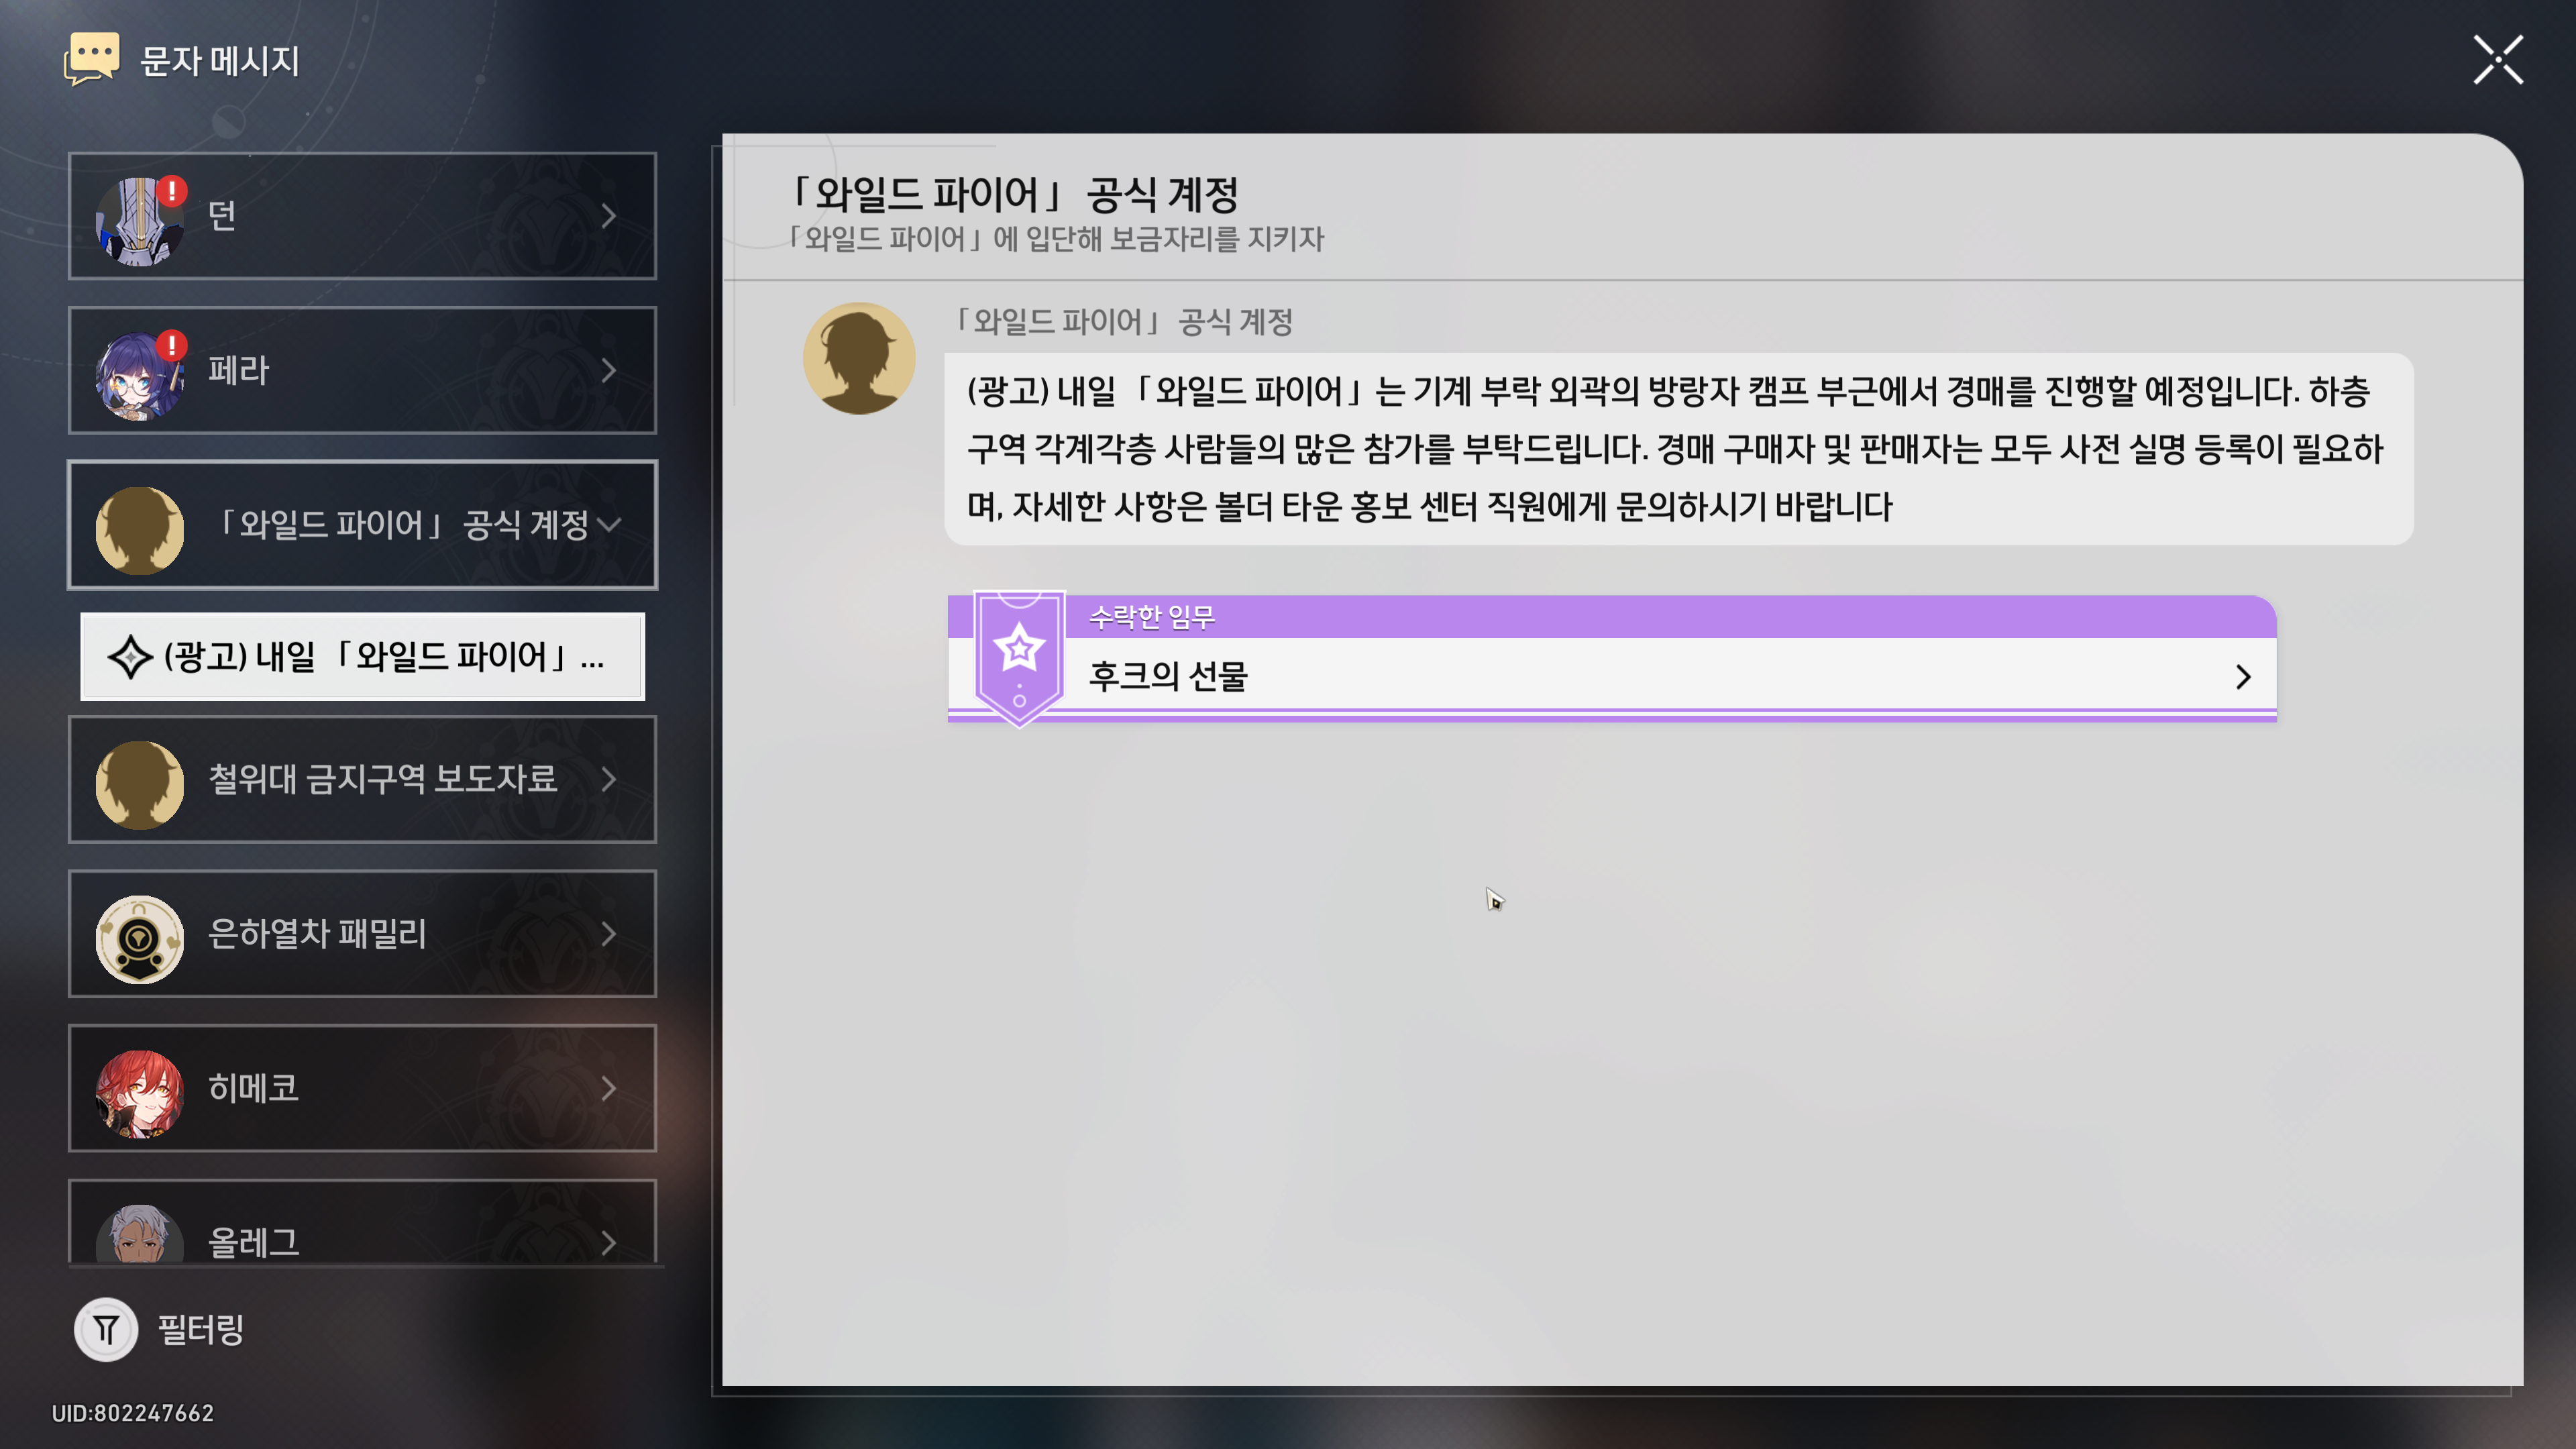Viewport: 2576px width, 1449px height.
Task: Expand the 던 conversation chevron arrow
Action: [x=609, y=216]
